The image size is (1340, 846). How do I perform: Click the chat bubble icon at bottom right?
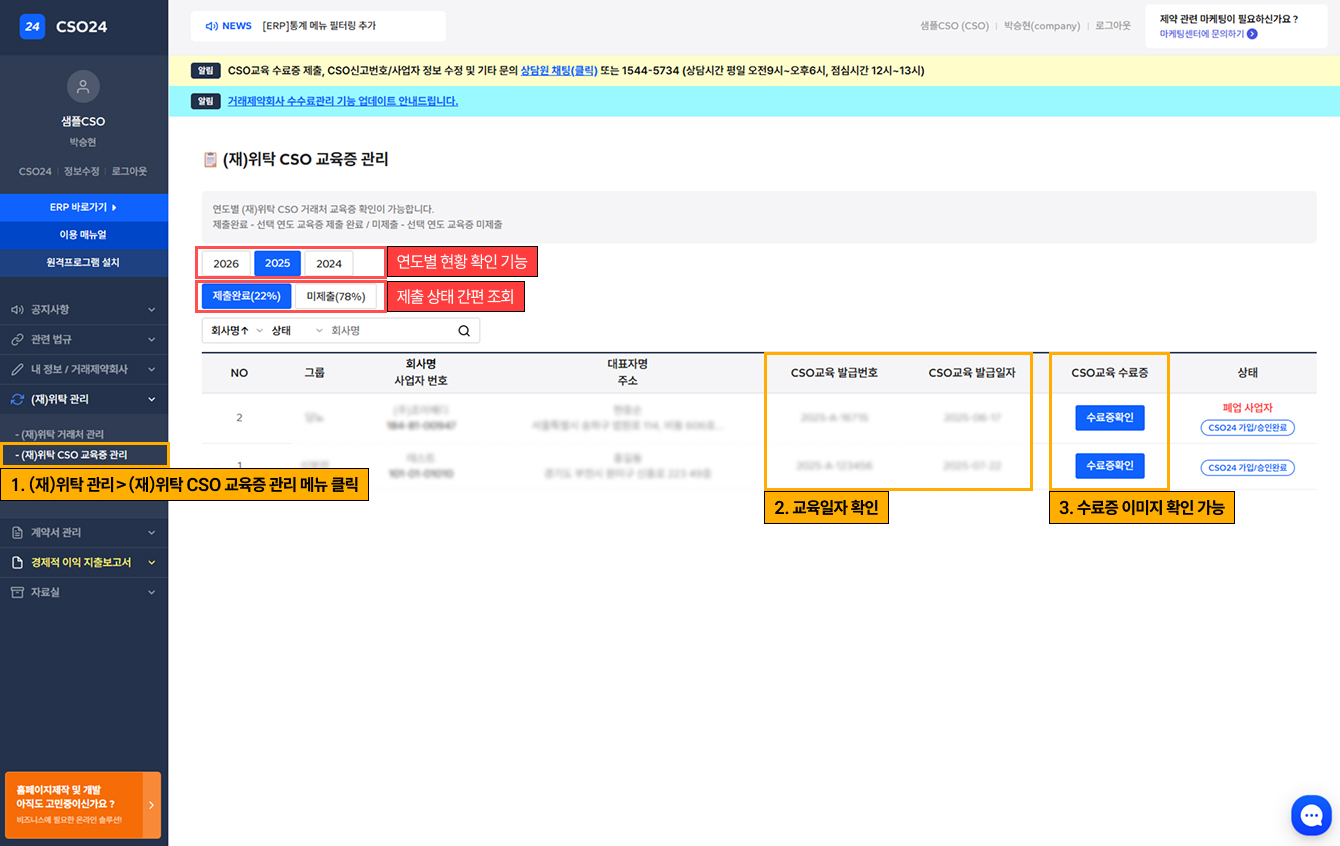(1311, 815)
